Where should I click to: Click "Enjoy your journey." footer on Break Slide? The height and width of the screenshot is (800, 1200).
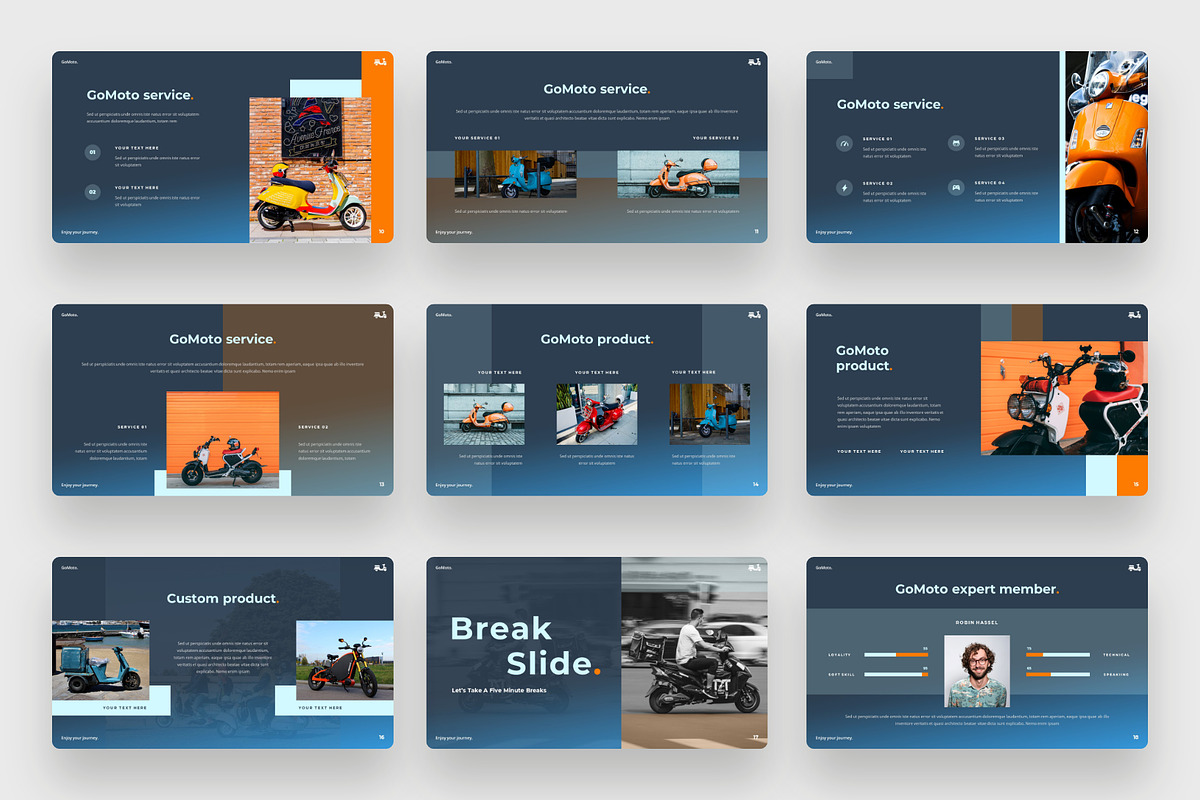(454, 738)
